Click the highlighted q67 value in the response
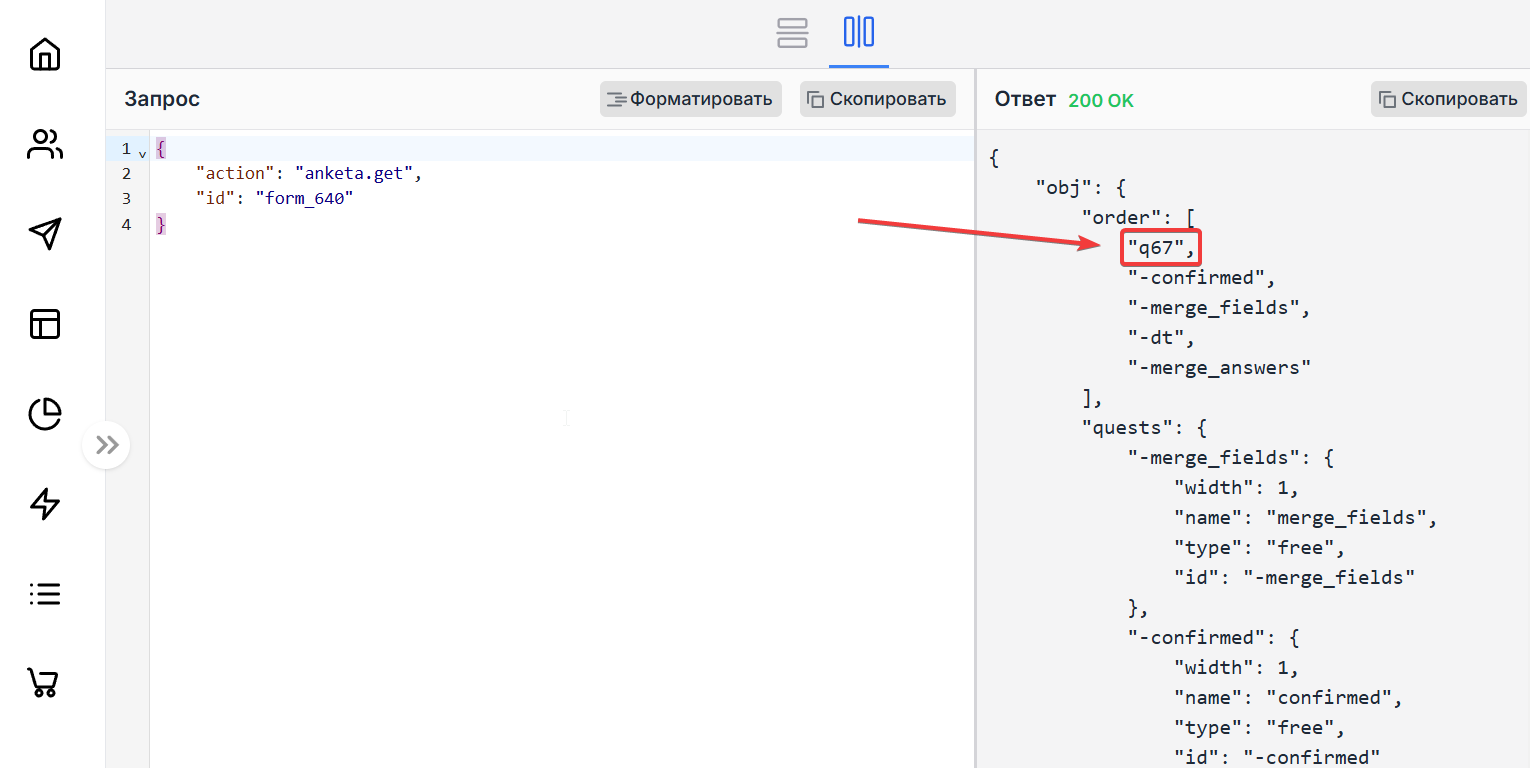This screenshot has height=768, width=1530. pyautogui.click(x=1160, y=247)
